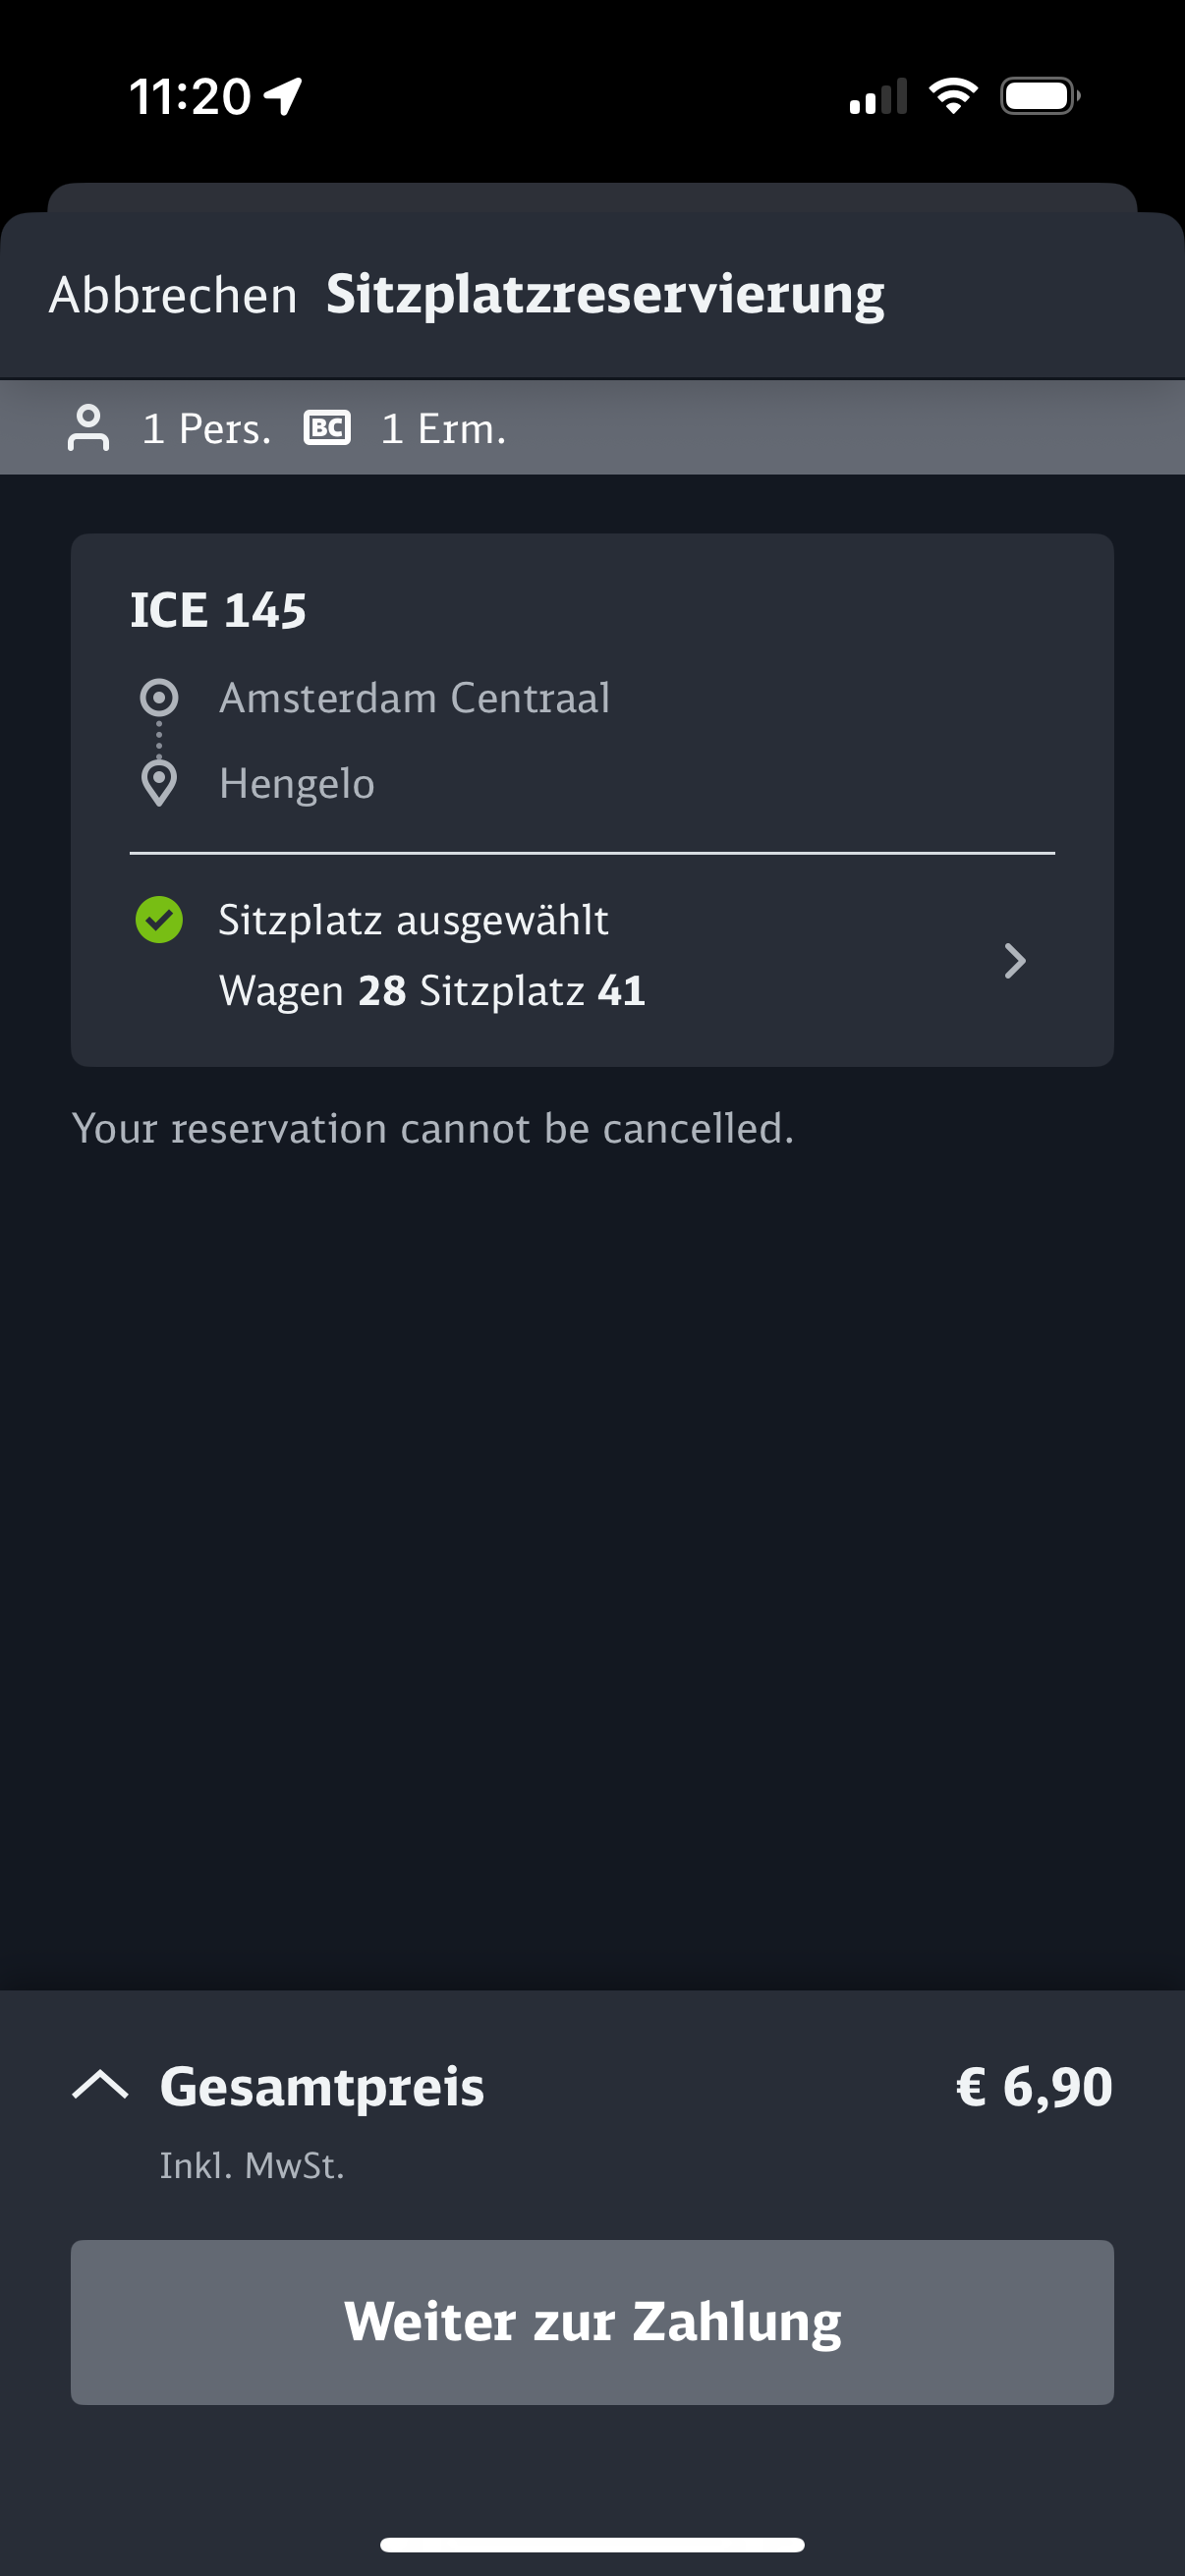Tap the location arrow in status bar
Screen dimensions: 1185x2576
[283, 97]
